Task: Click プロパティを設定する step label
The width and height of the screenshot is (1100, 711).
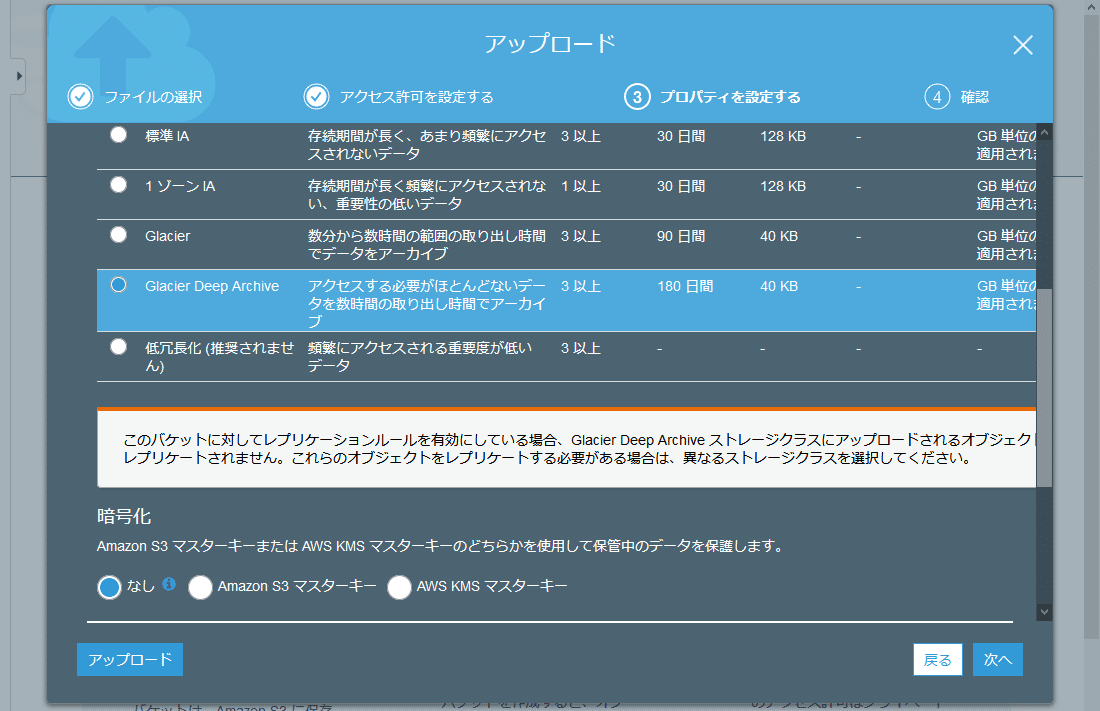Action: click(x=730, y=97)
